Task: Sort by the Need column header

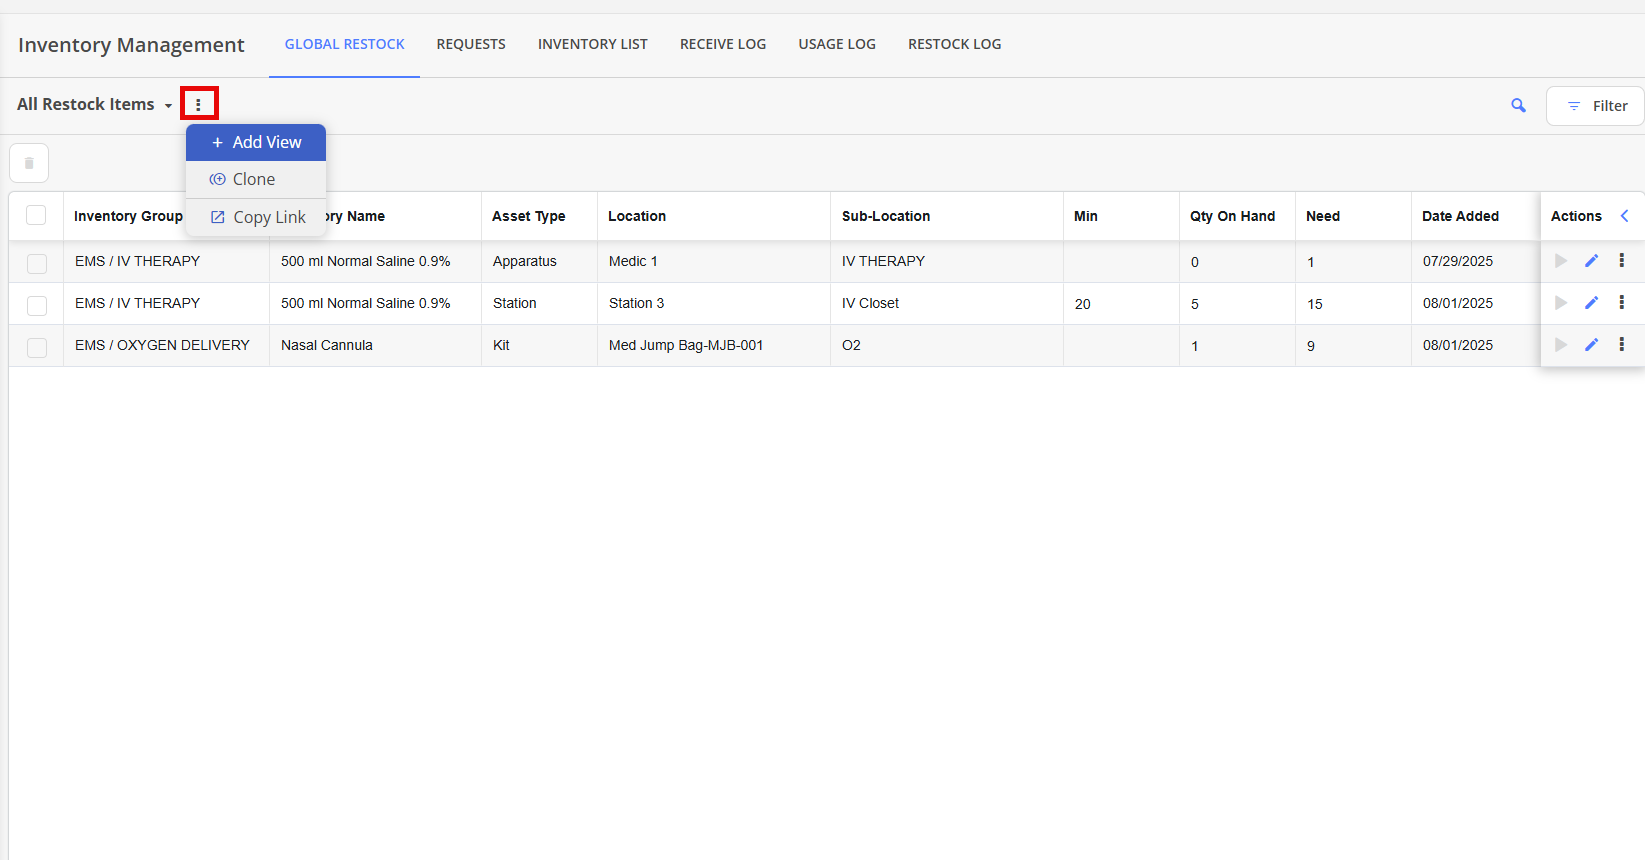Action: 1323,216
